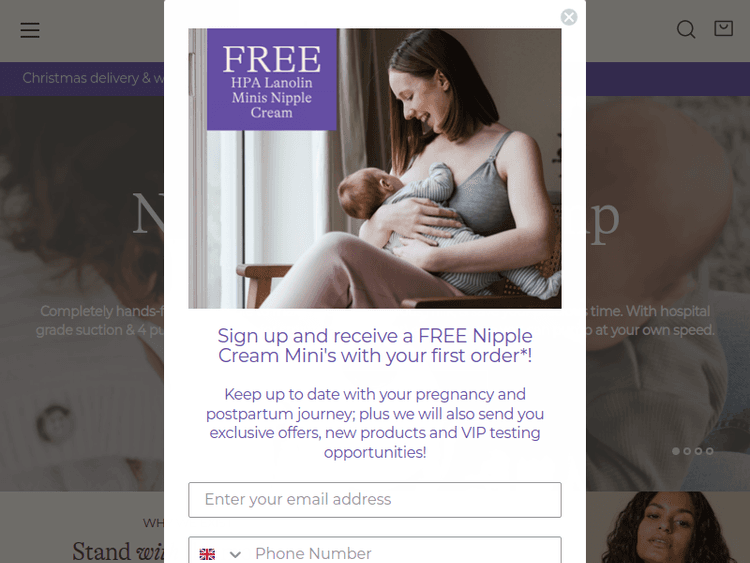Select the first carousel dot
The image size is (750, 563).
pyautogui.click(x=675, y=451)
